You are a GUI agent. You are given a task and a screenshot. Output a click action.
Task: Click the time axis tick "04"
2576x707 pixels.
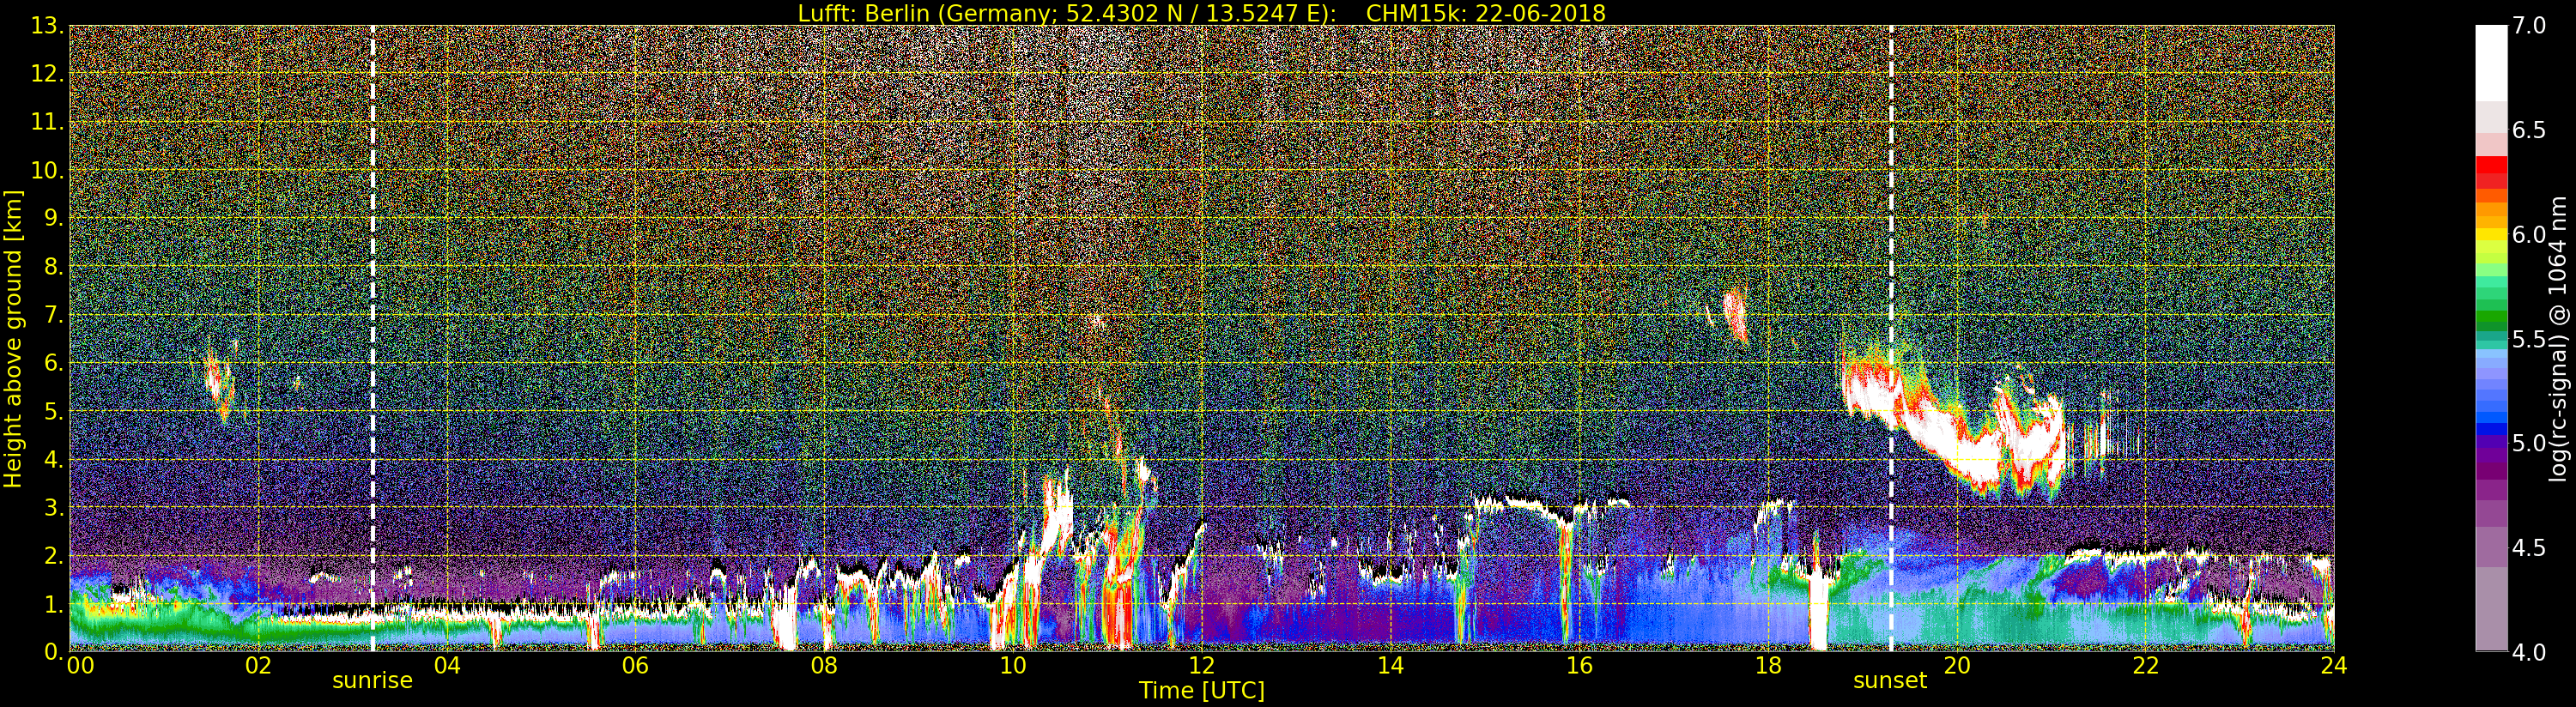(447, 665)
